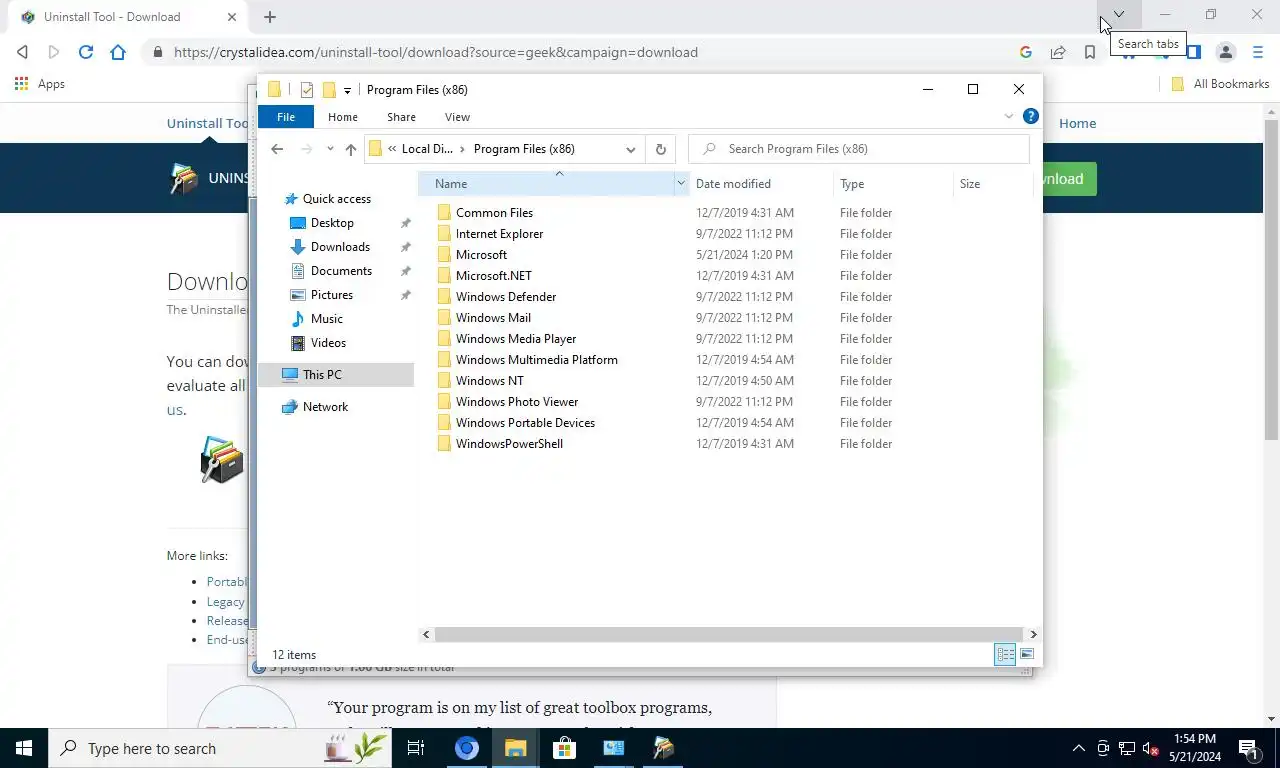Sort by Size column header
Image resolution: width=1280 pixels, height=768 pixels.
coord(993,184)
